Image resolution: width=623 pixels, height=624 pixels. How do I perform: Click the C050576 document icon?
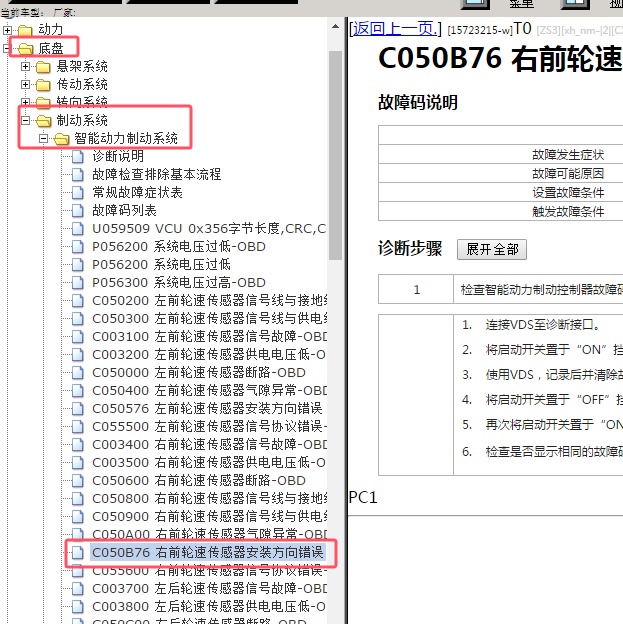coord(78,408)
